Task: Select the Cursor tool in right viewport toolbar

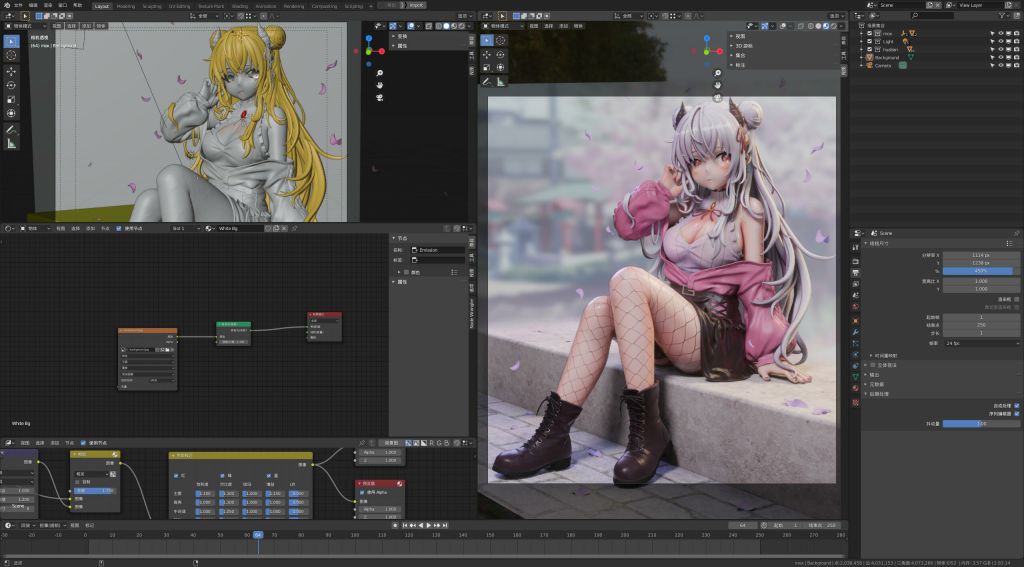Action: [x=501, y=40]
